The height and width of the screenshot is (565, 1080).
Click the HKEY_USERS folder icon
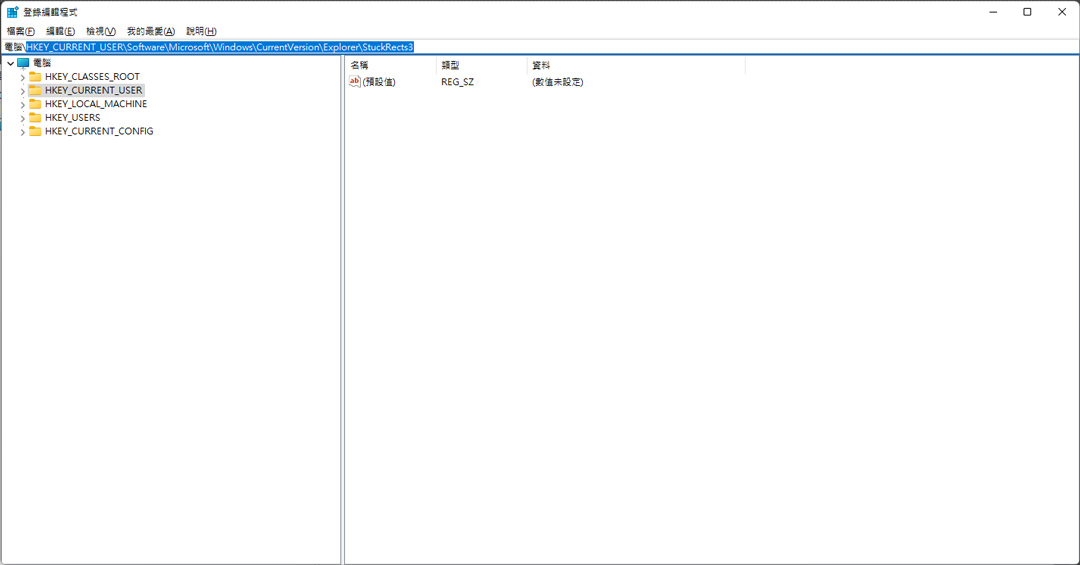coord(35,118)
